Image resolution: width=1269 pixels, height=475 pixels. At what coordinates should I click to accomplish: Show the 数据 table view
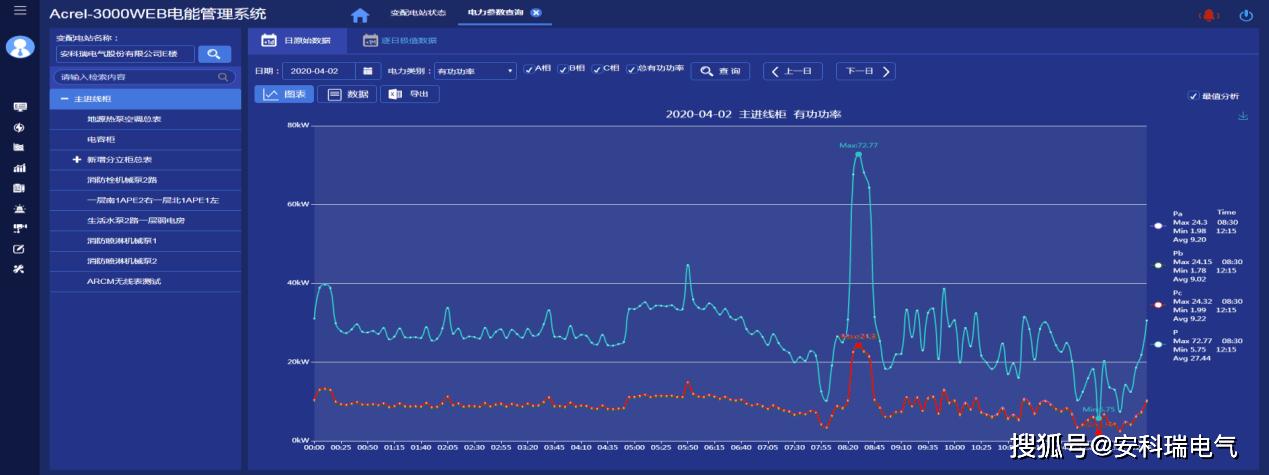pos(347,94)
